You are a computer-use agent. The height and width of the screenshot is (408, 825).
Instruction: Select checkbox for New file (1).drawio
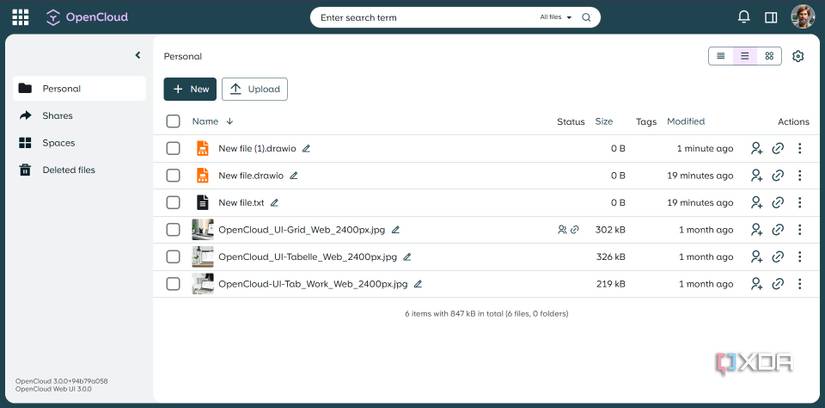(173, 148)
